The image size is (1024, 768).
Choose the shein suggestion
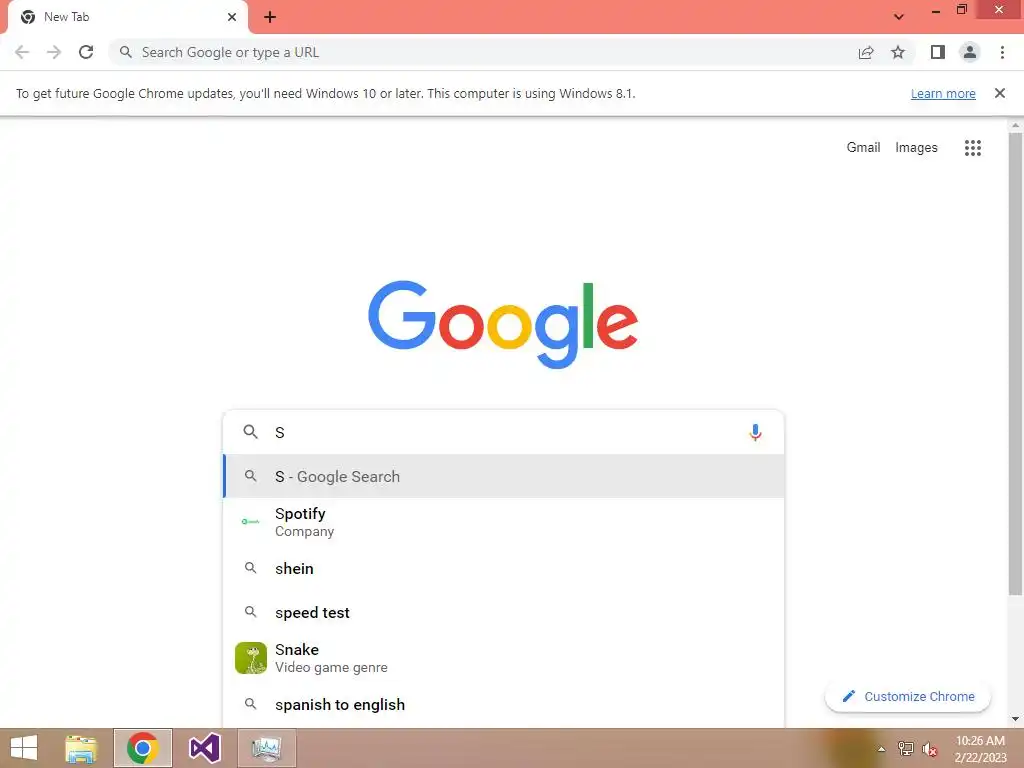click(504, 569)
